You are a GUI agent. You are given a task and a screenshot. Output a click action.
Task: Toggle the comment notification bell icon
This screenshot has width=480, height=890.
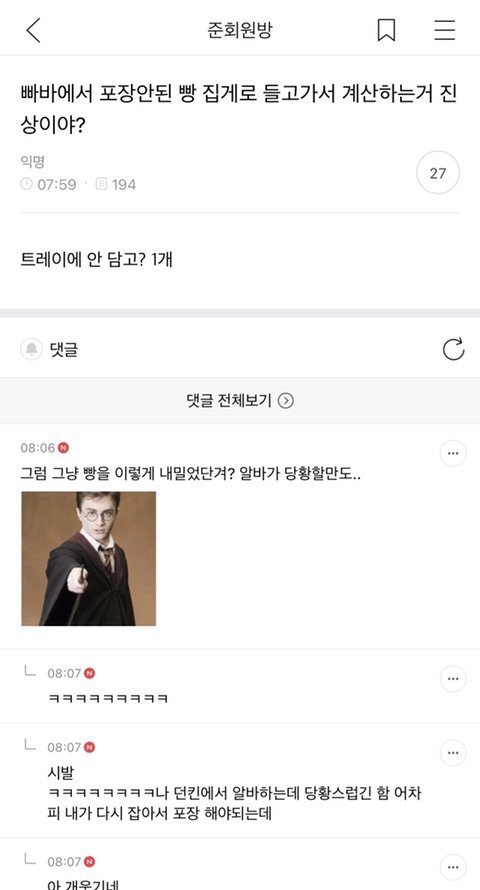(32, 350)
